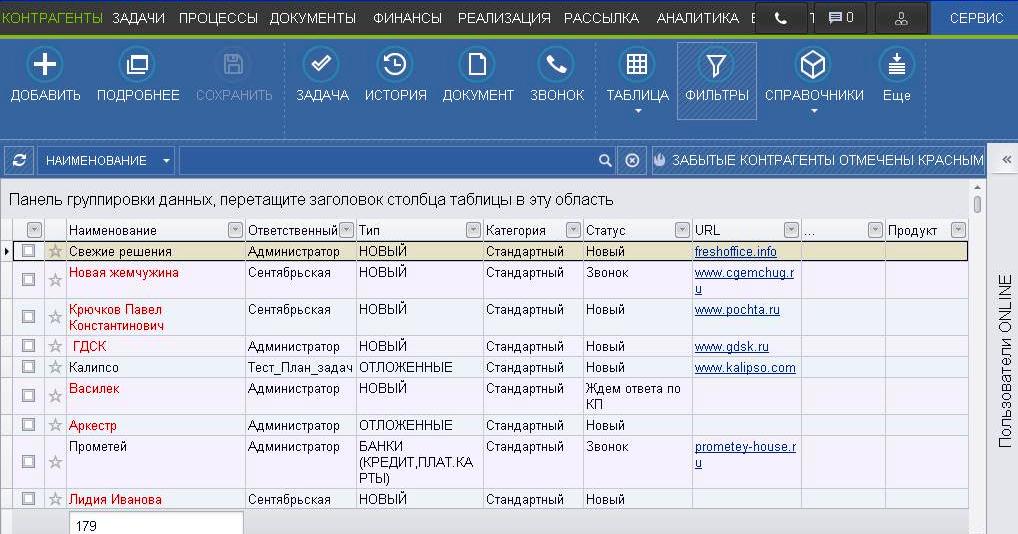Check the Калипсо row checkbox
1018x534 pixels.
pyautogui.click(x=28, y=366)
